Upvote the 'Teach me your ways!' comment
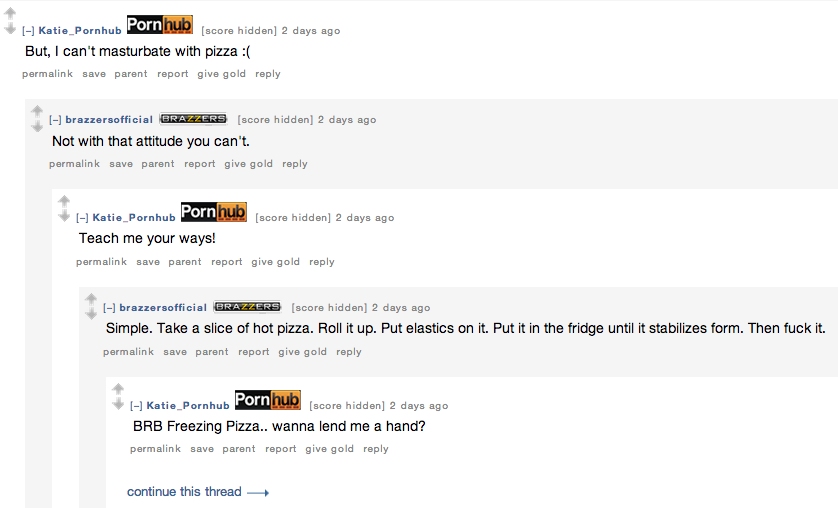This screenshot has height=508, width=838. (x=64, y=201)
